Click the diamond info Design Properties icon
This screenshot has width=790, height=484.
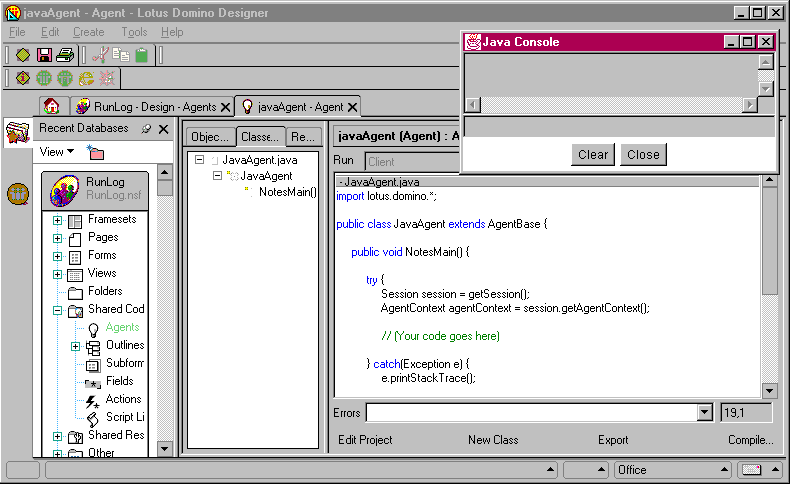(x=23, y=78)
